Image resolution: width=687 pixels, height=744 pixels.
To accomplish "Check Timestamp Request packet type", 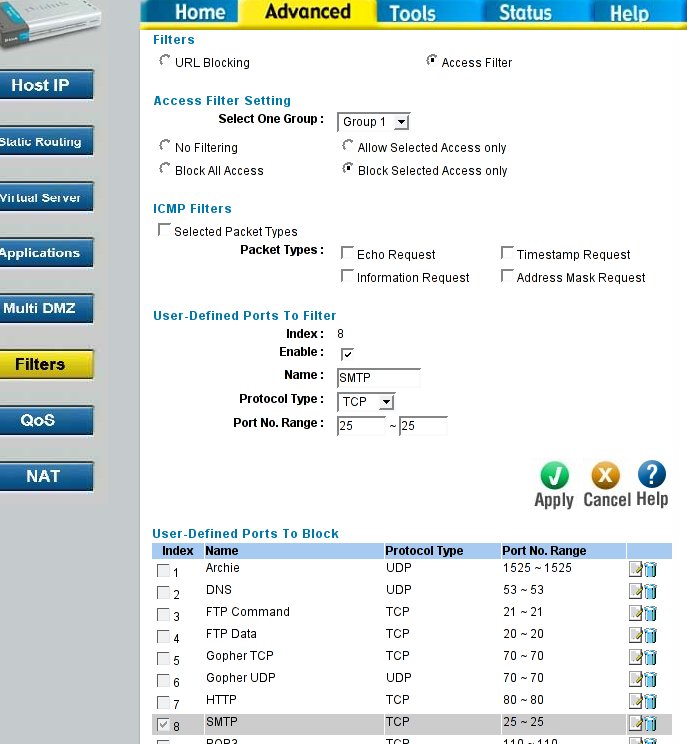I will 507,253.
